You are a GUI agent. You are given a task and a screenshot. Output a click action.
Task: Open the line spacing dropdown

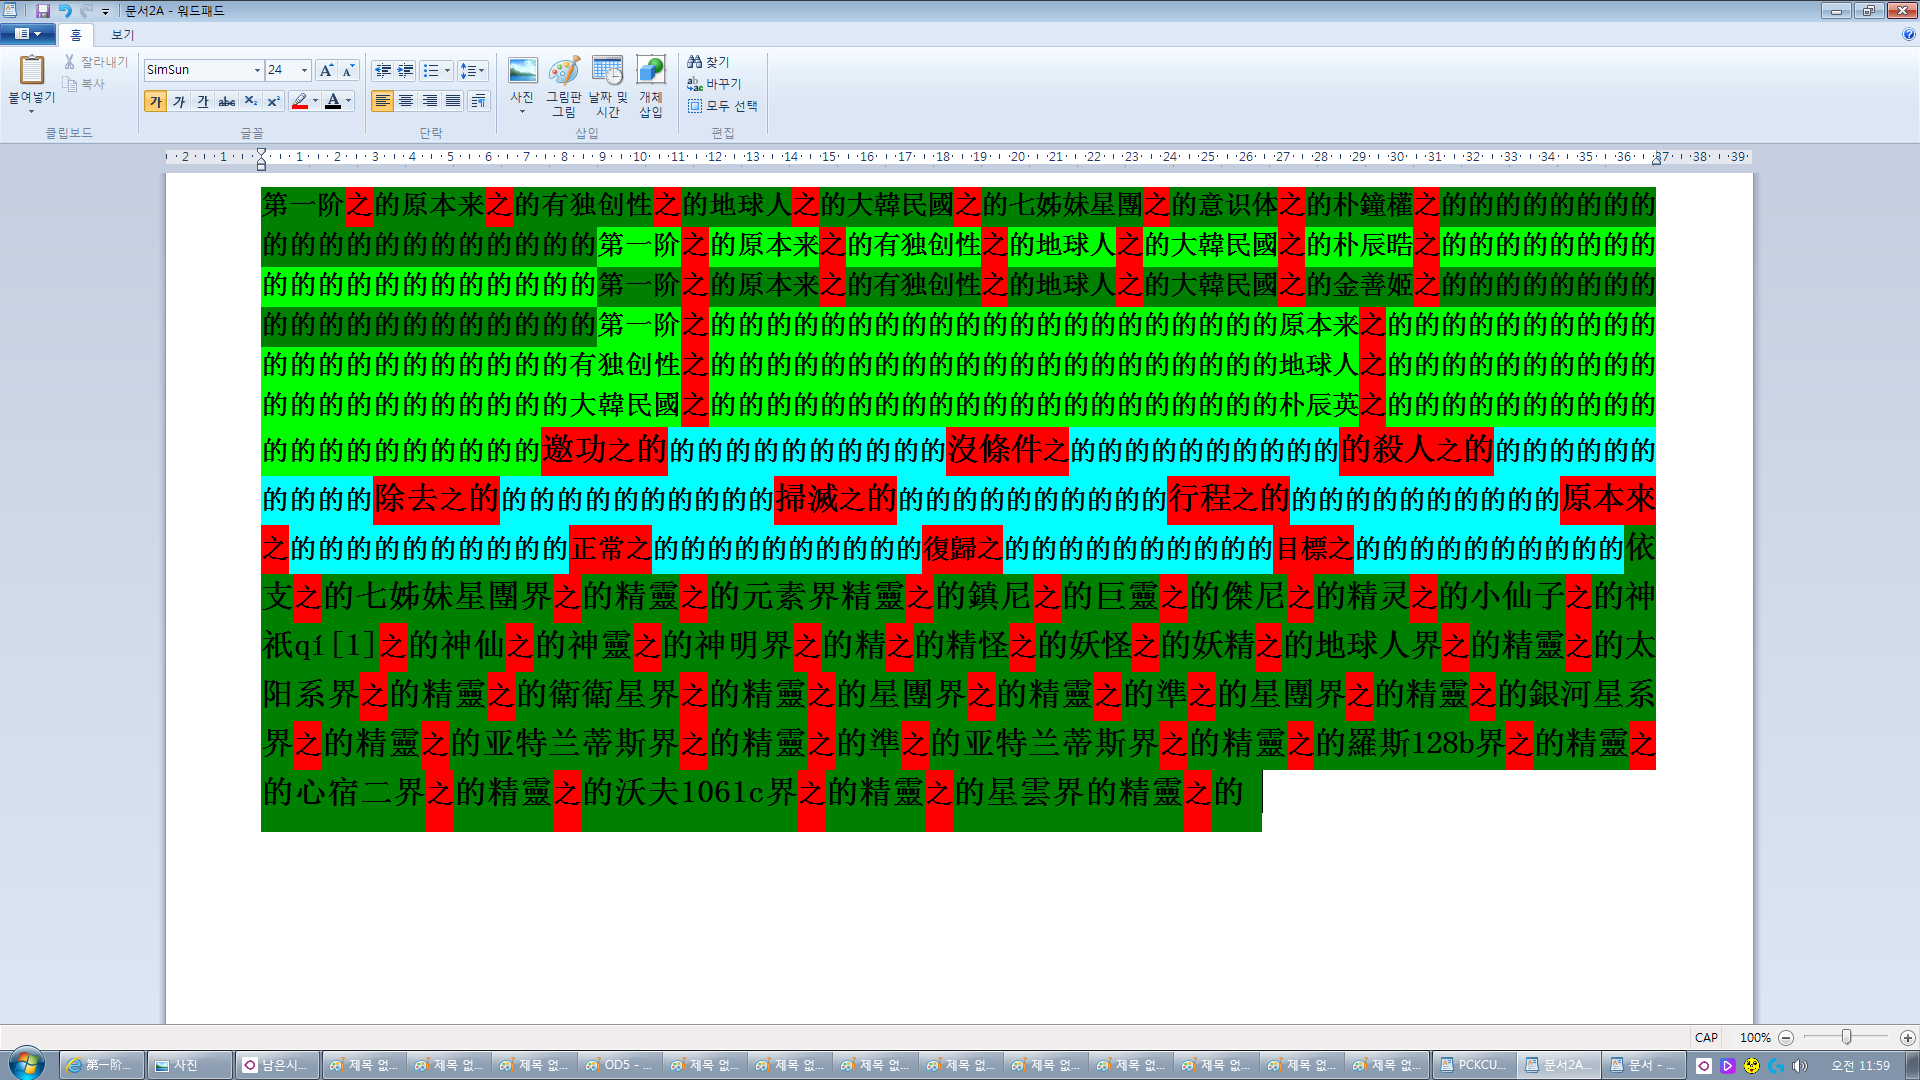(x=473, y=70)
